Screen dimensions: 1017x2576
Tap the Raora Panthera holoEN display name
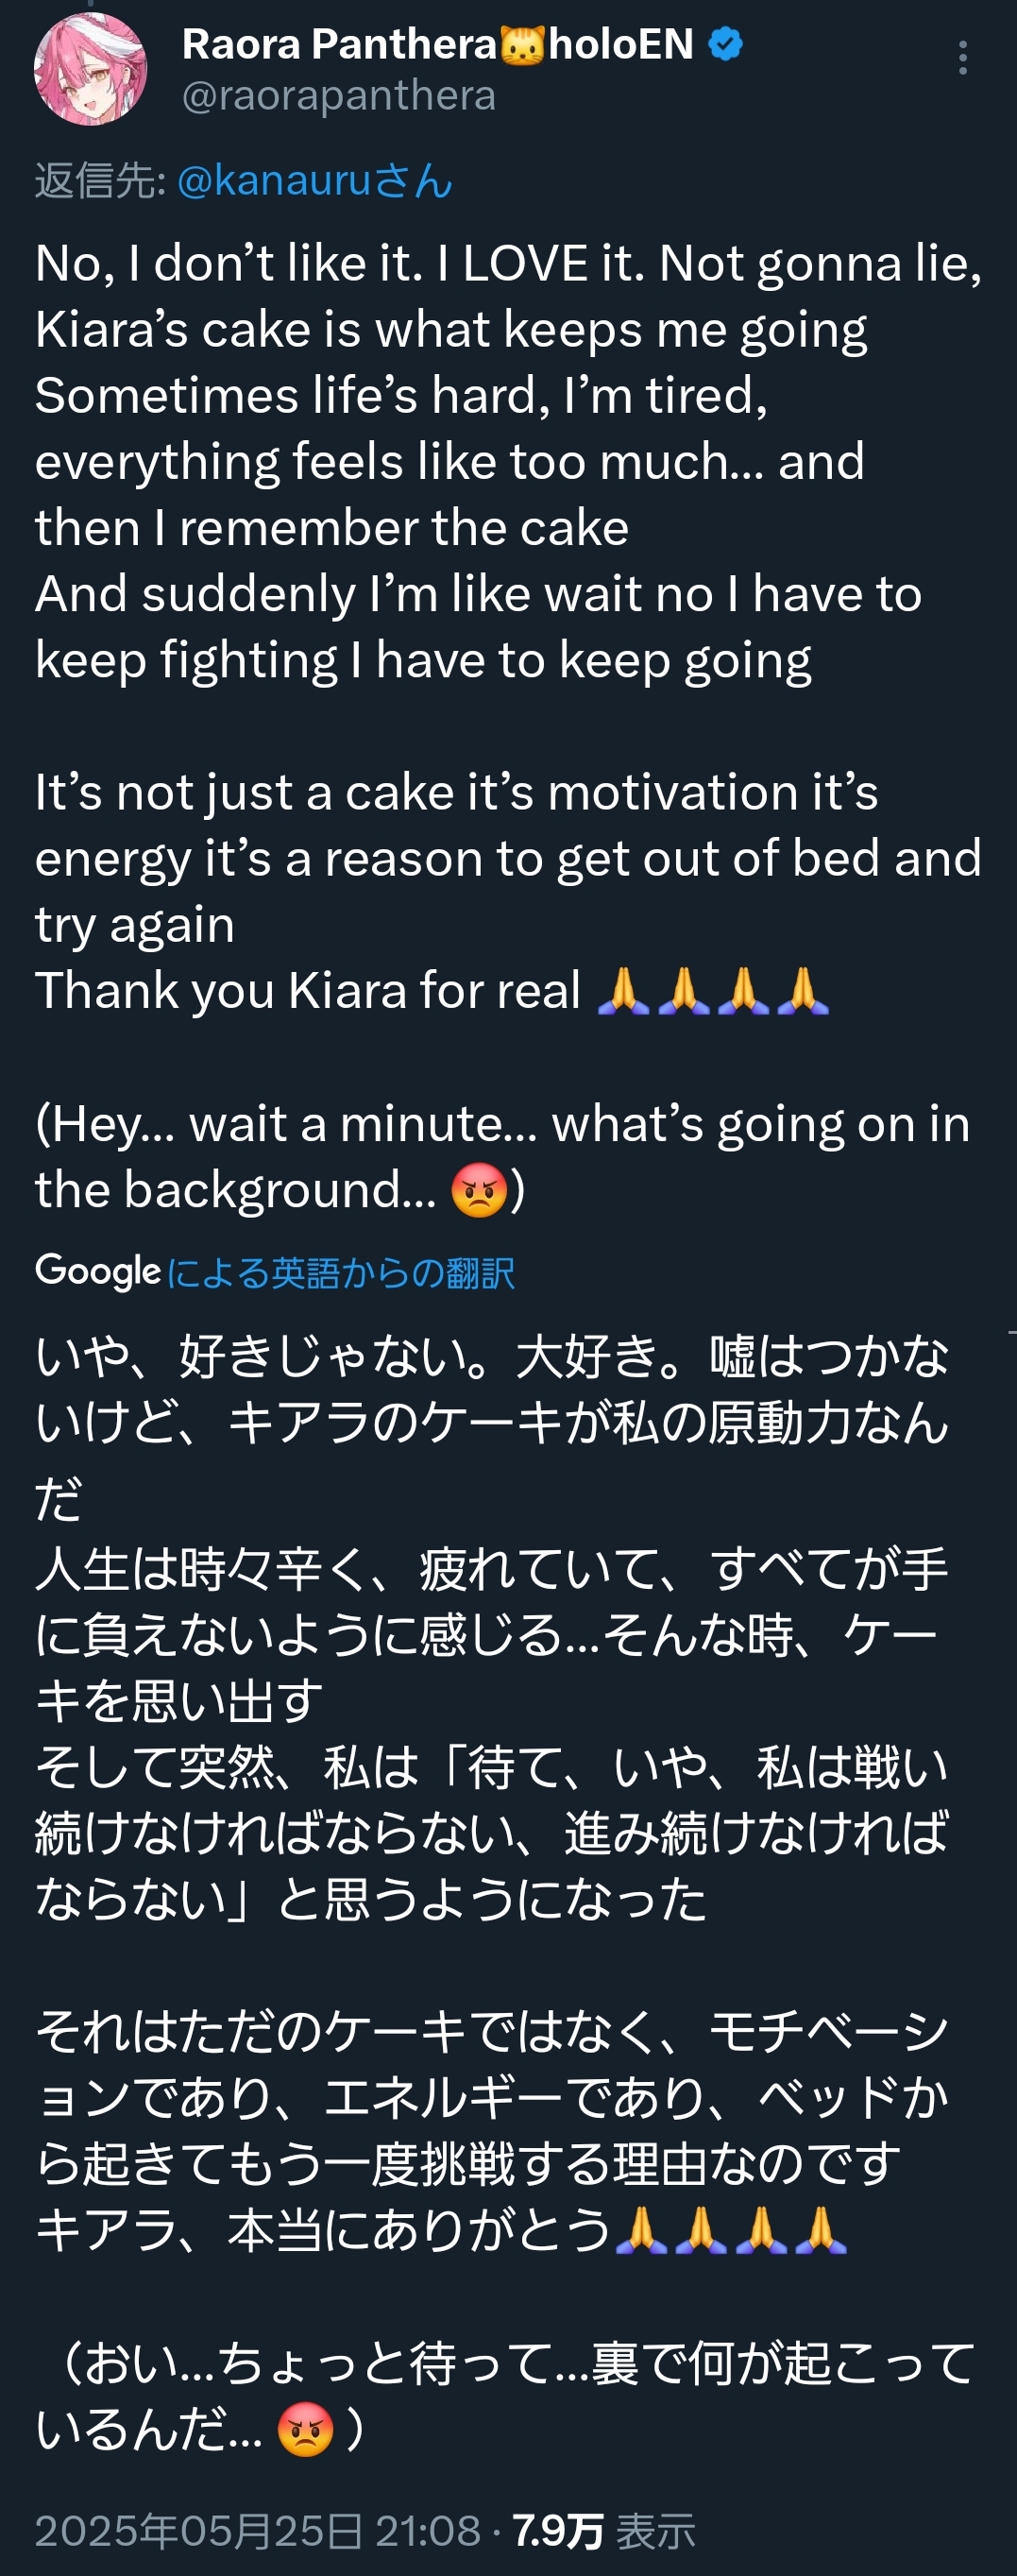[438, 44]
